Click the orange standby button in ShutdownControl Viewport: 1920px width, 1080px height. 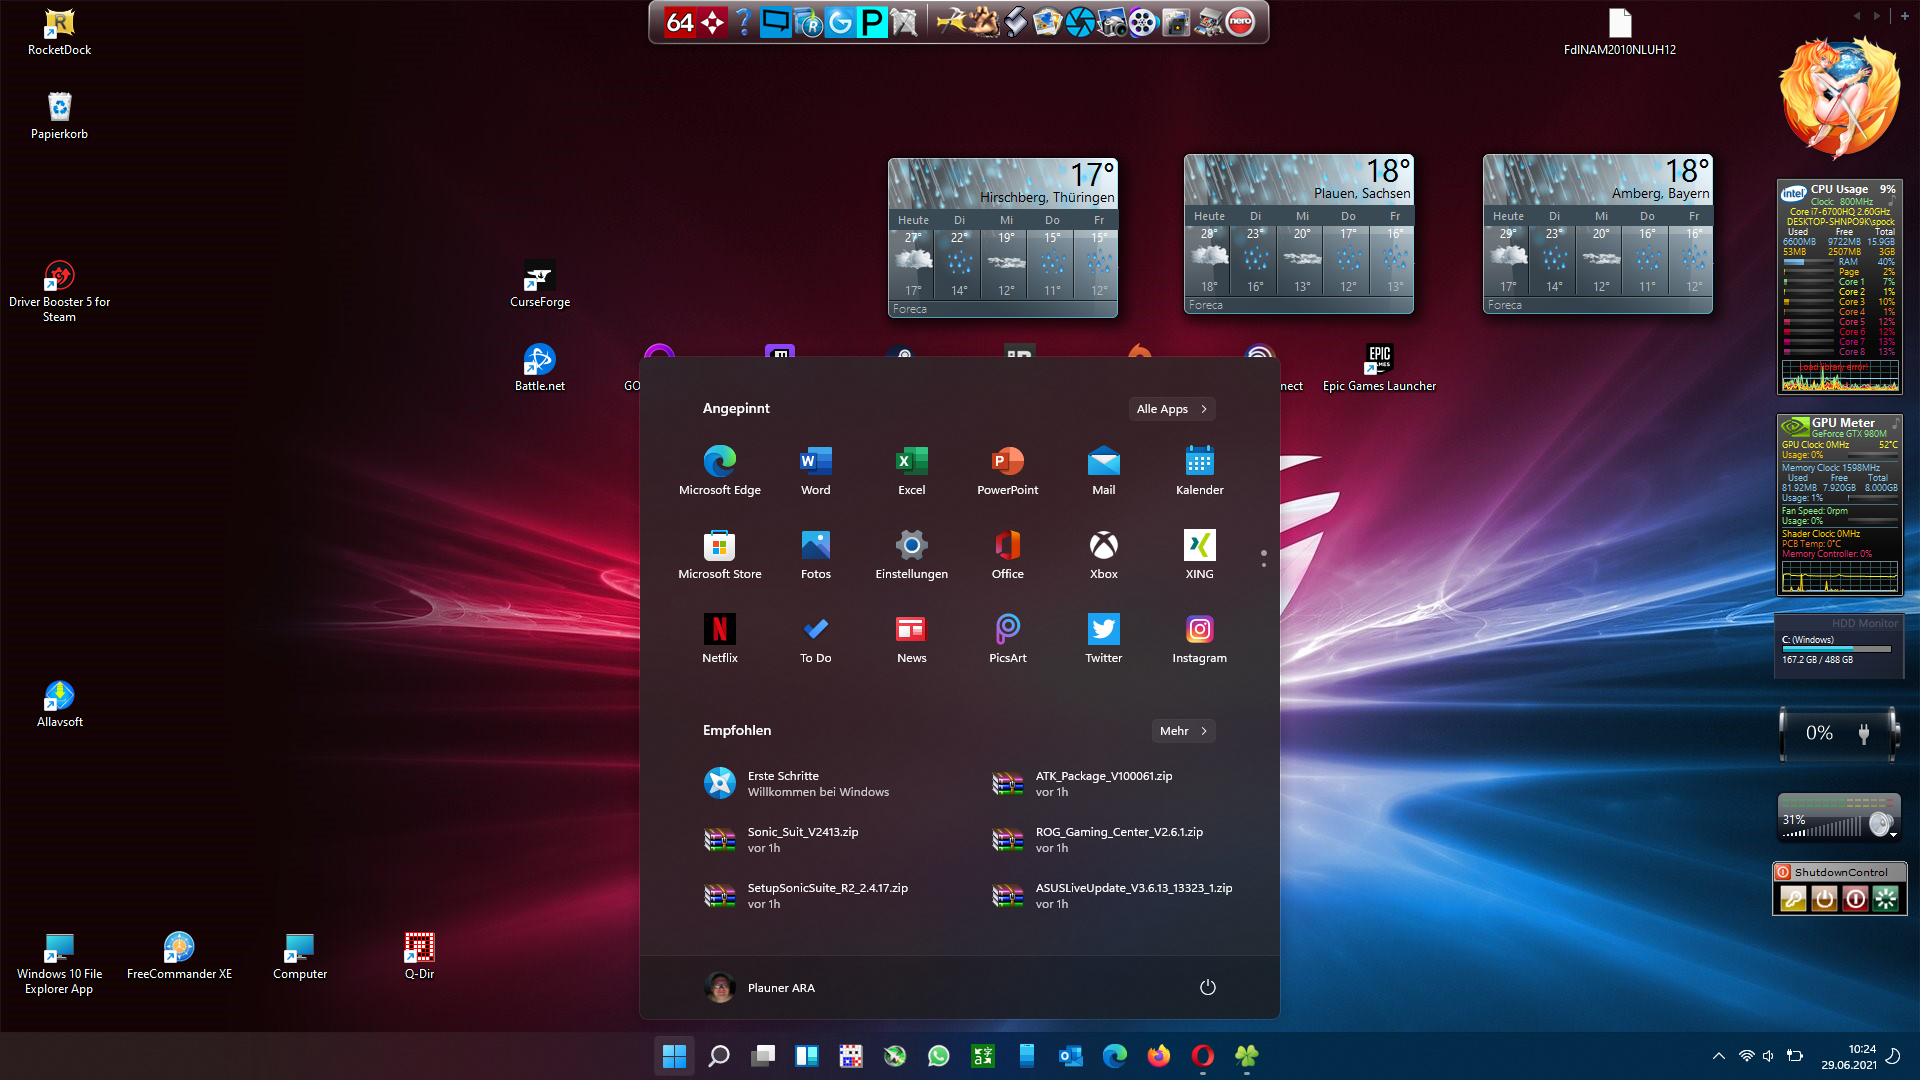point(1824,899)
